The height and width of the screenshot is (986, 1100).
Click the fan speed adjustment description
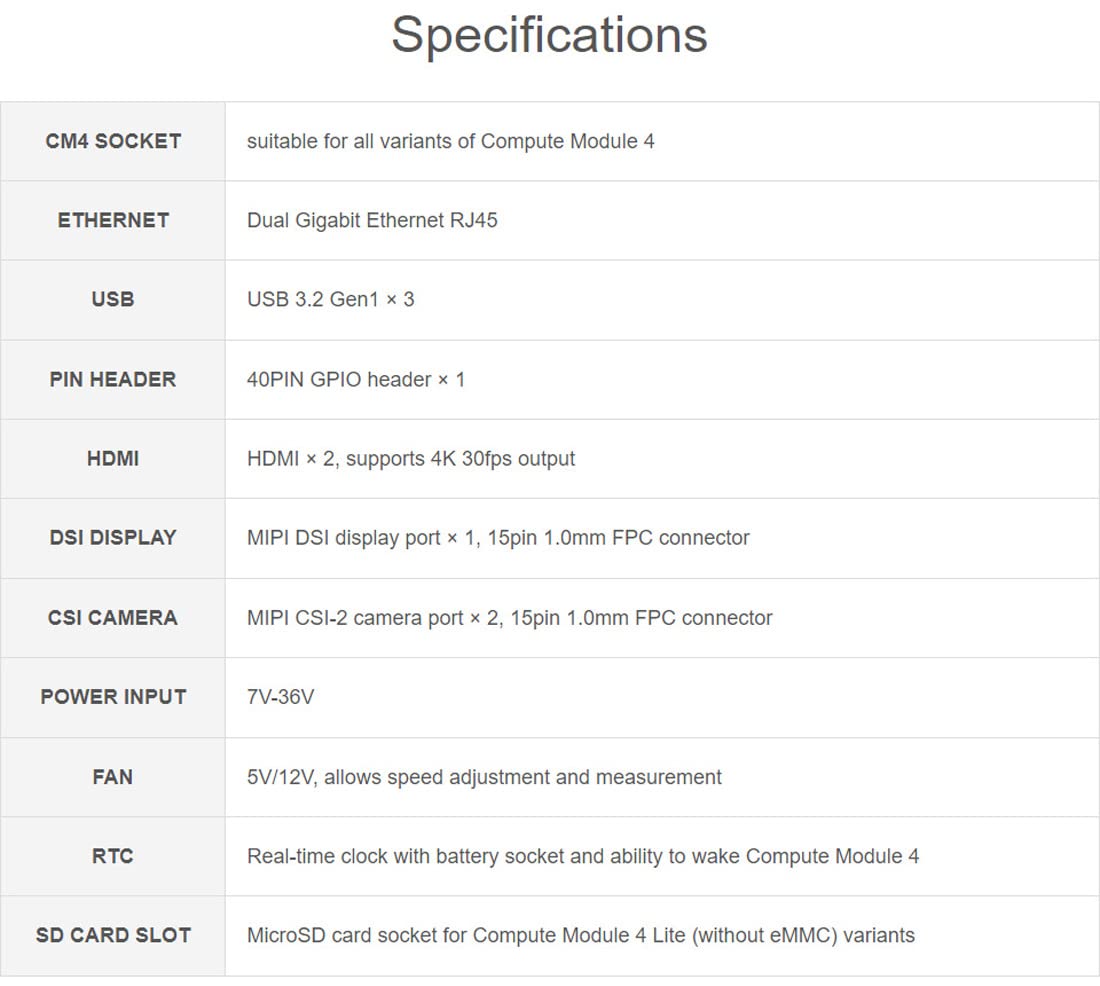pos(484,776)
